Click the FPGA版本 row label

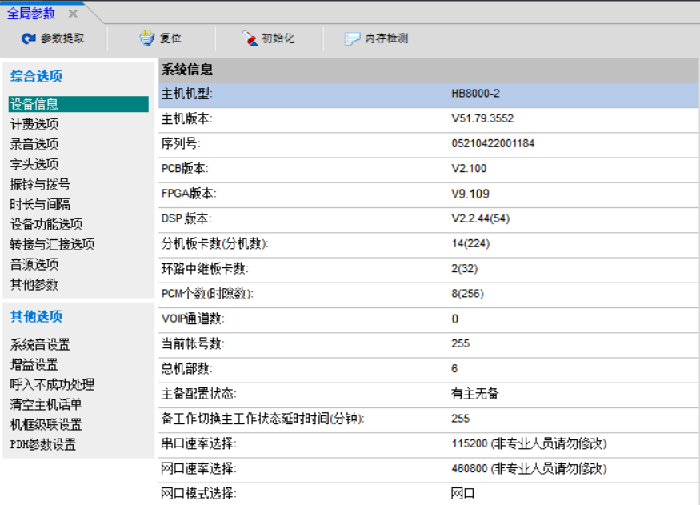(189, 193)
